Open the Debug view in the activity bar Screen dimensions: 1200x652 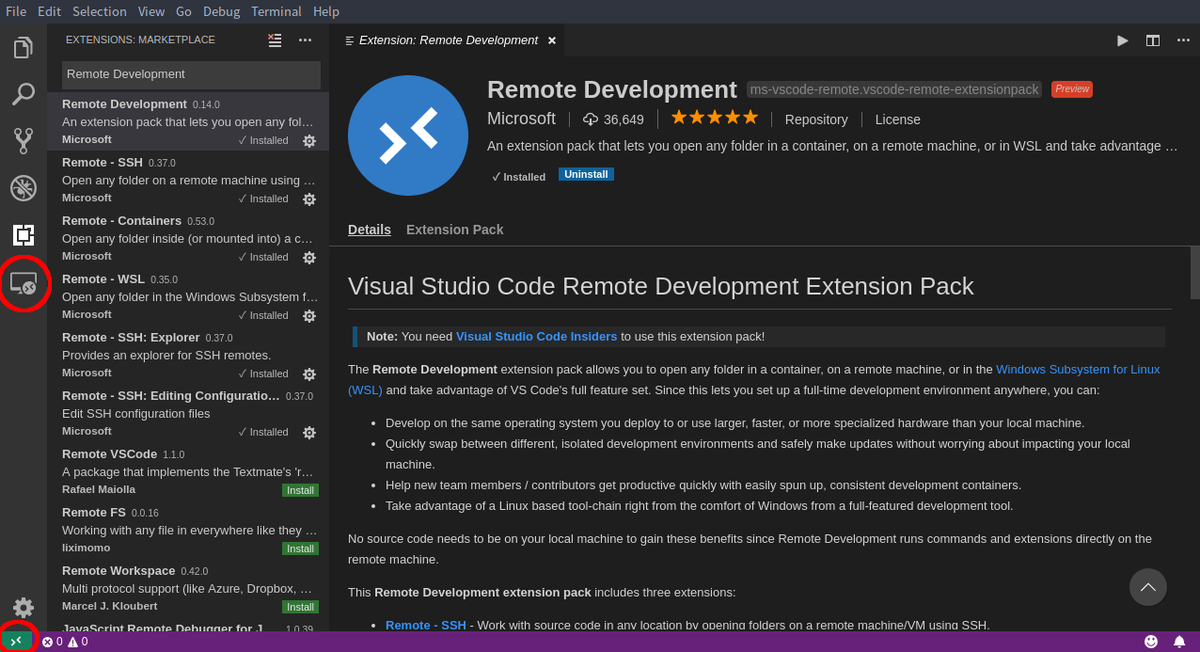[23, 188]
